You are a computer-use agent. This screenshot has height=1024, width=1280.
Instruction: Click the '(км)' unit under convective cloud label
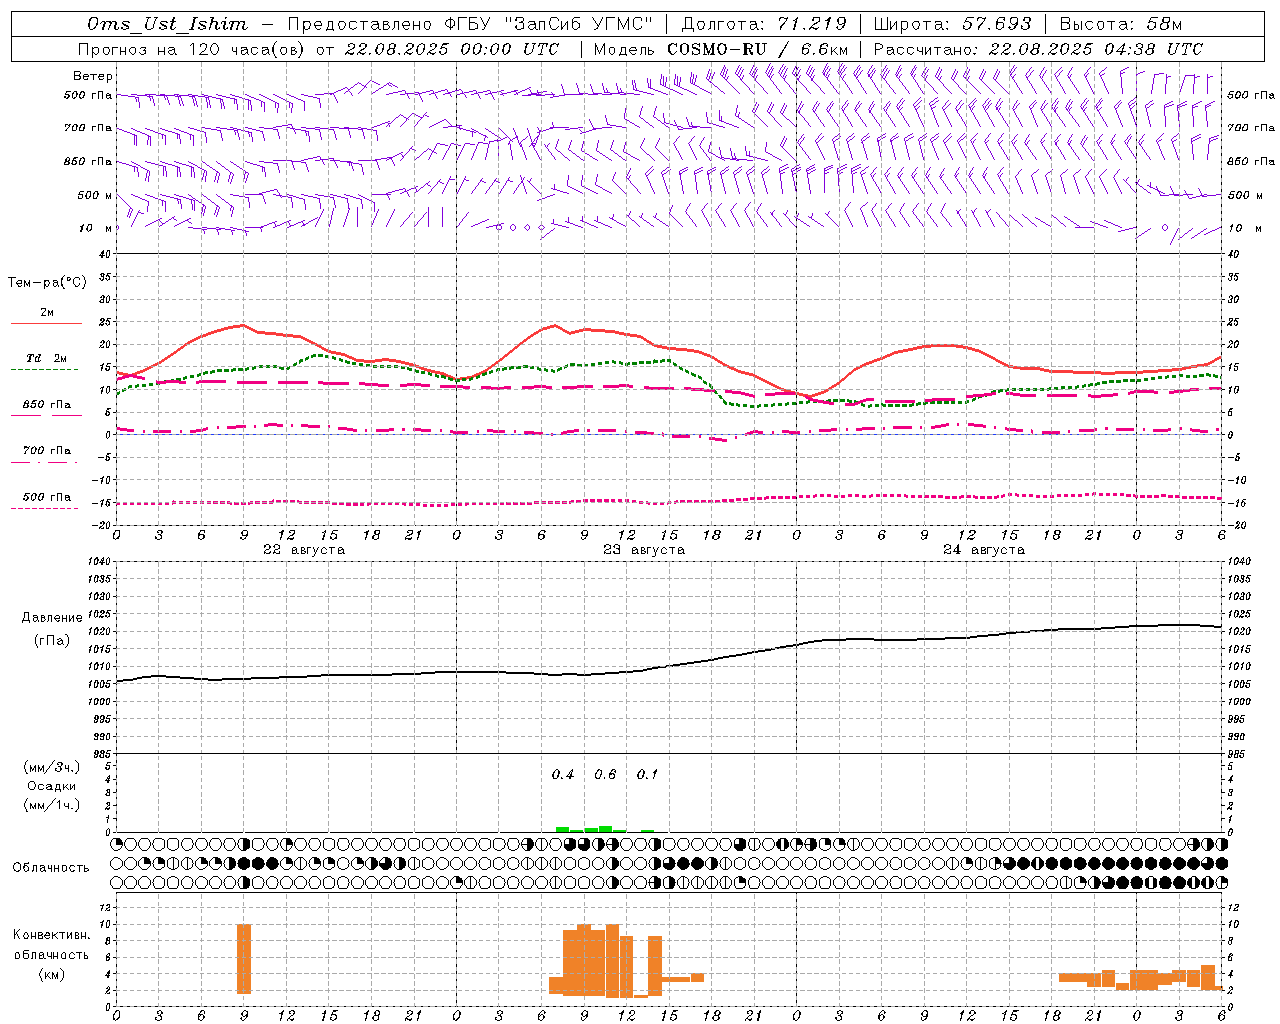(x=52, y=974)
